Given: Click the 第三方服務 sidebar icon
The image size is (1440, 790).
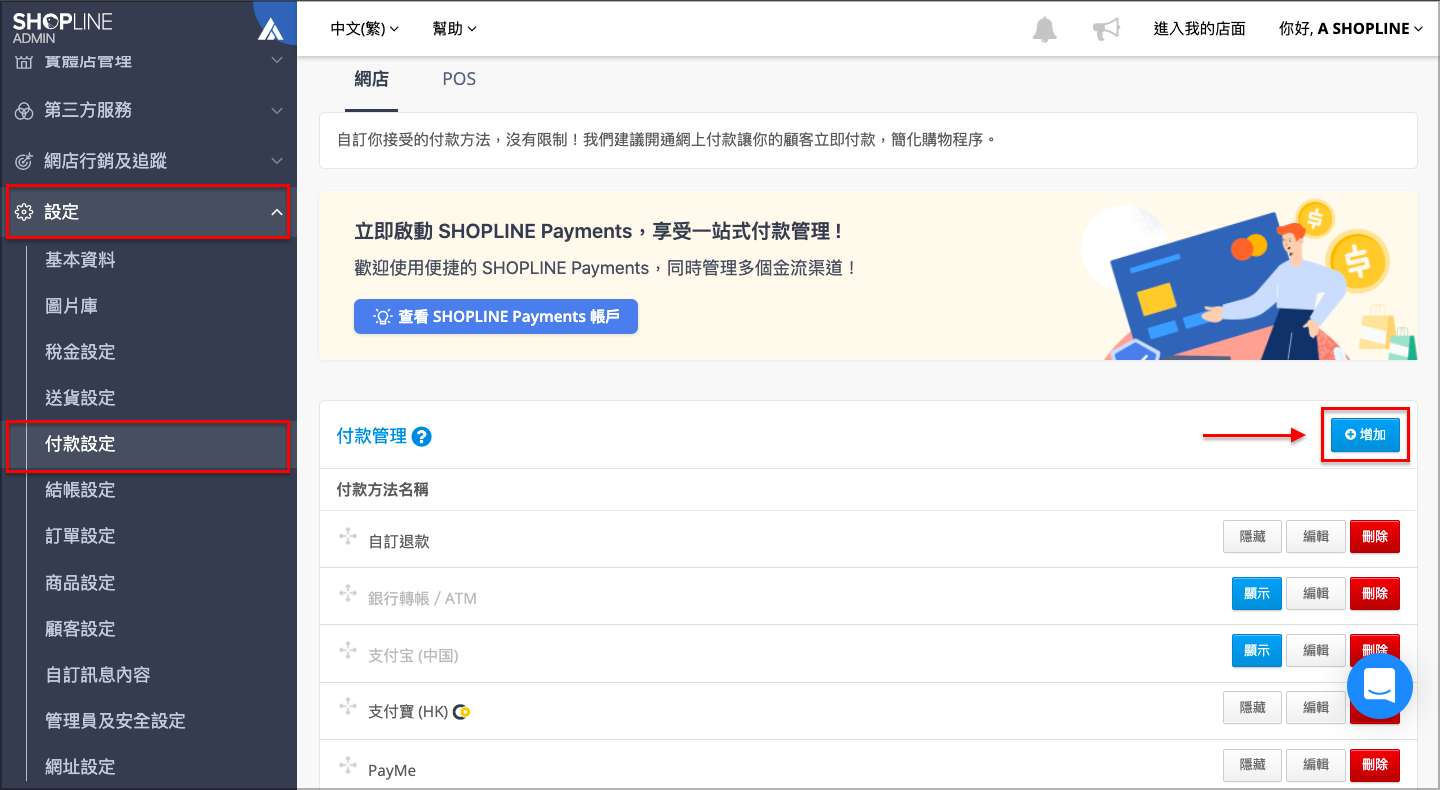Looking at the screenshot, I should tap(24, 110).
